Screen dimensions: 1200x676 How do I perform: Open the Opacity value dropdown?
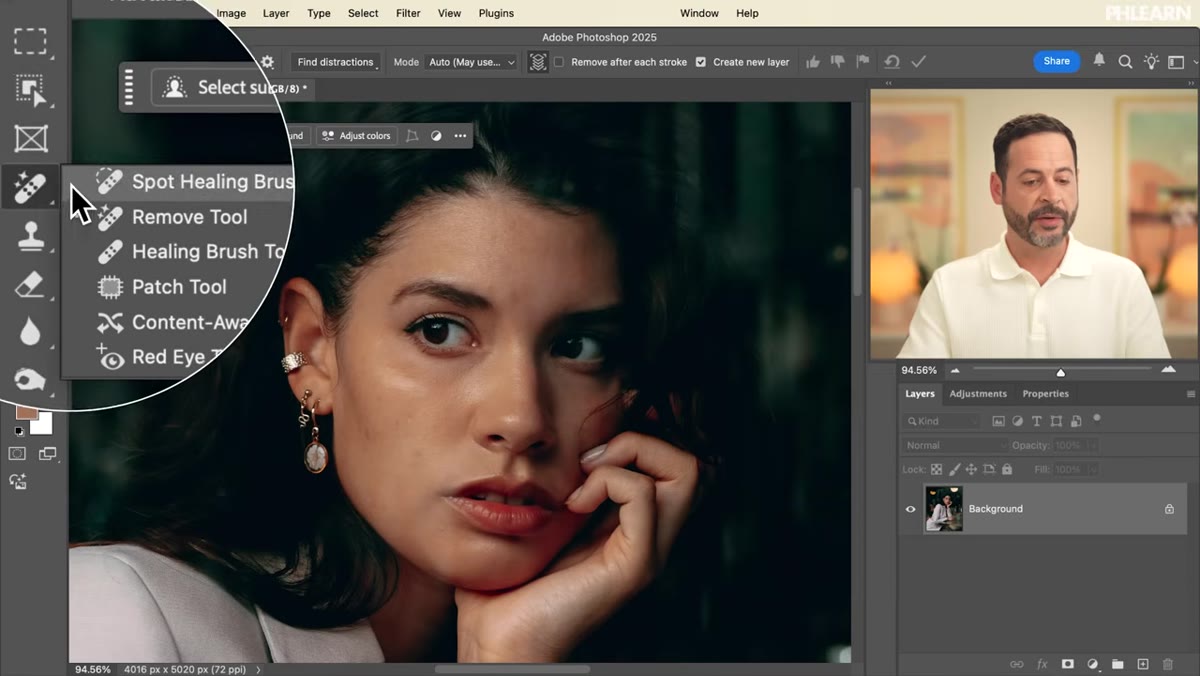(x=1092, y=445)
